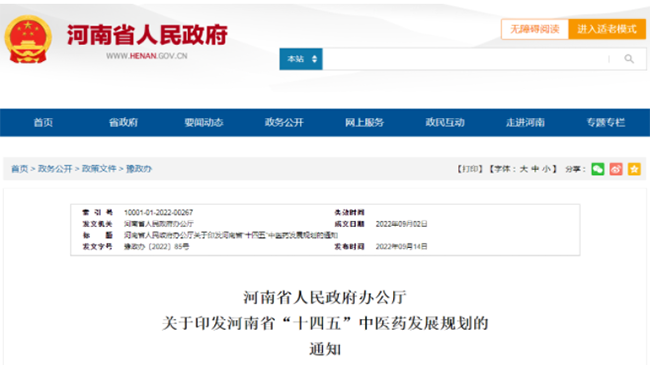The height and width of the screenshot is (365, 650).
Task: Click the 无障碍阅读 button
Action: tap(534, 29)
